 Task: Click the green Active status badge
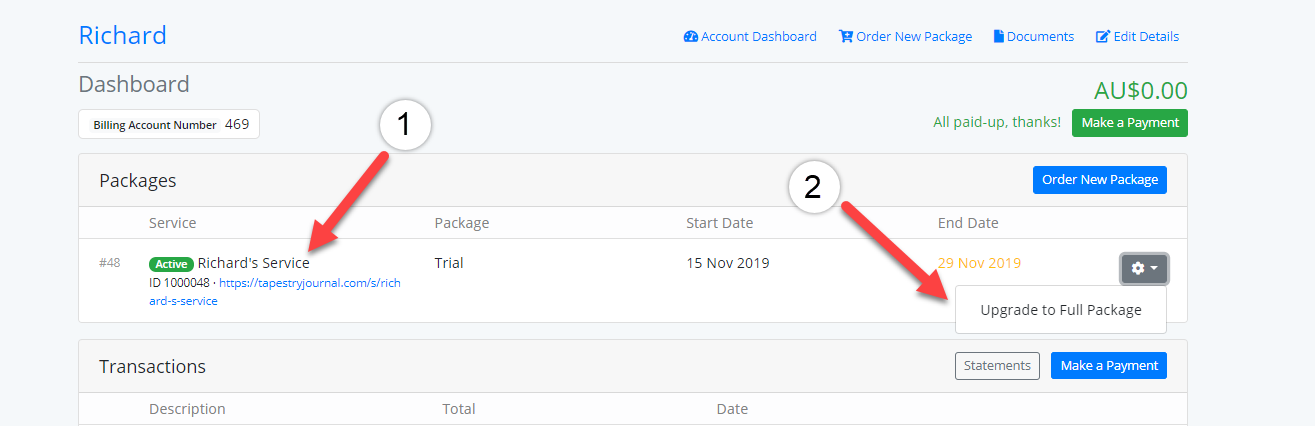pyautogui.click(x=171, y=264)
